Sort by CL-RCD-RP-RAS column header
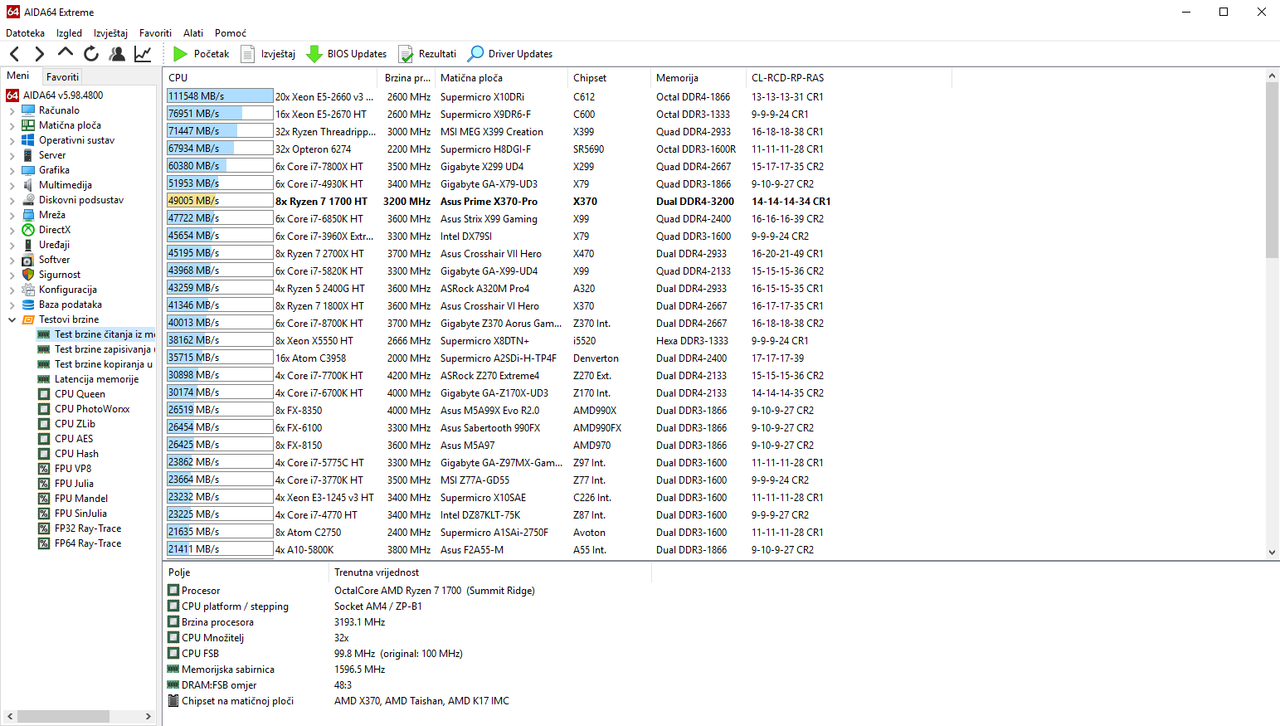The image size is (1280, 726). pos(849,78)
